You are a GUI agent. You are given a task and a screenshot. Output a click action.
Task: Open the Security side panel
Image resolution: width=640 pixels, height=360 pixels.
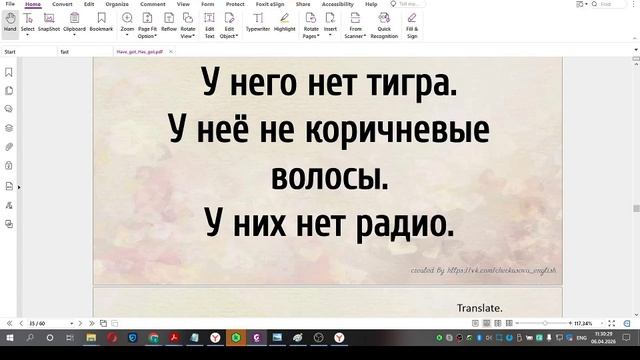pos(9,165)
